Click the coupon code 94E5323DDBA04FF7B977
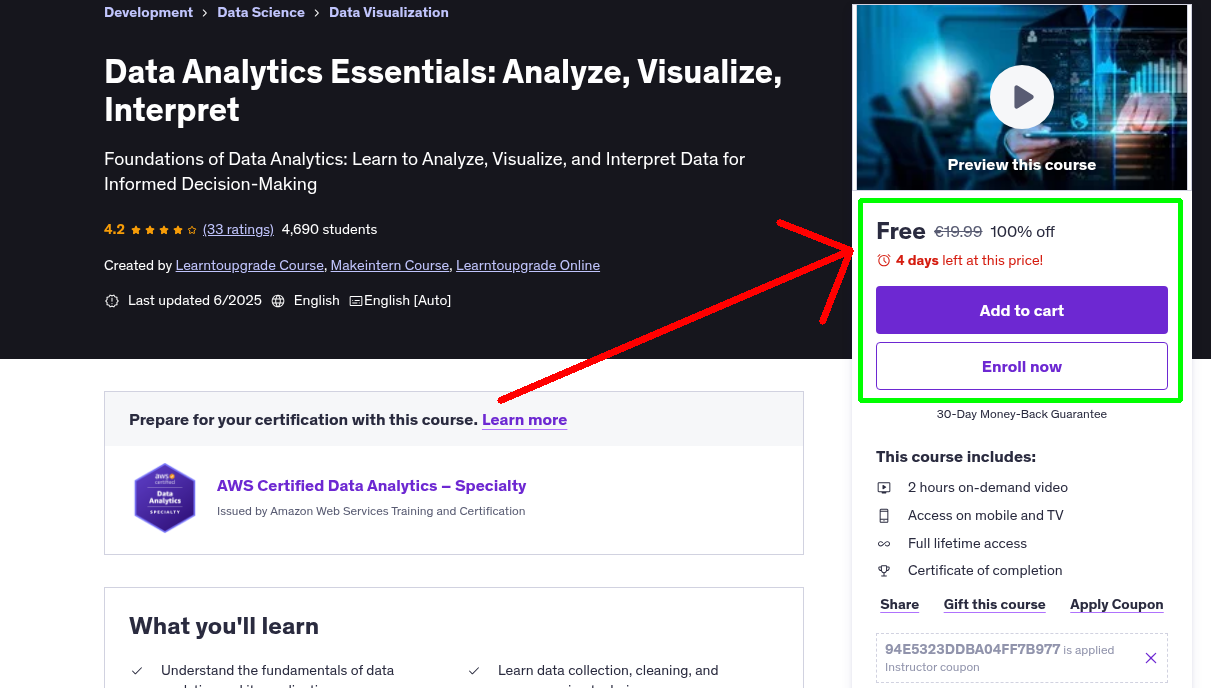Screen dimensions: 1211x688 click(972, 650)
